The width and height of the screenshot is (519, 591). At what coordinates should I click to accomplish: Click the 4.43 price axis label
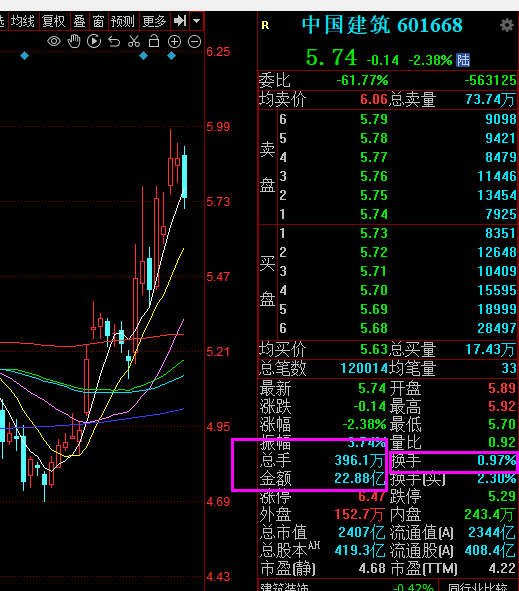tap(218, 577)
